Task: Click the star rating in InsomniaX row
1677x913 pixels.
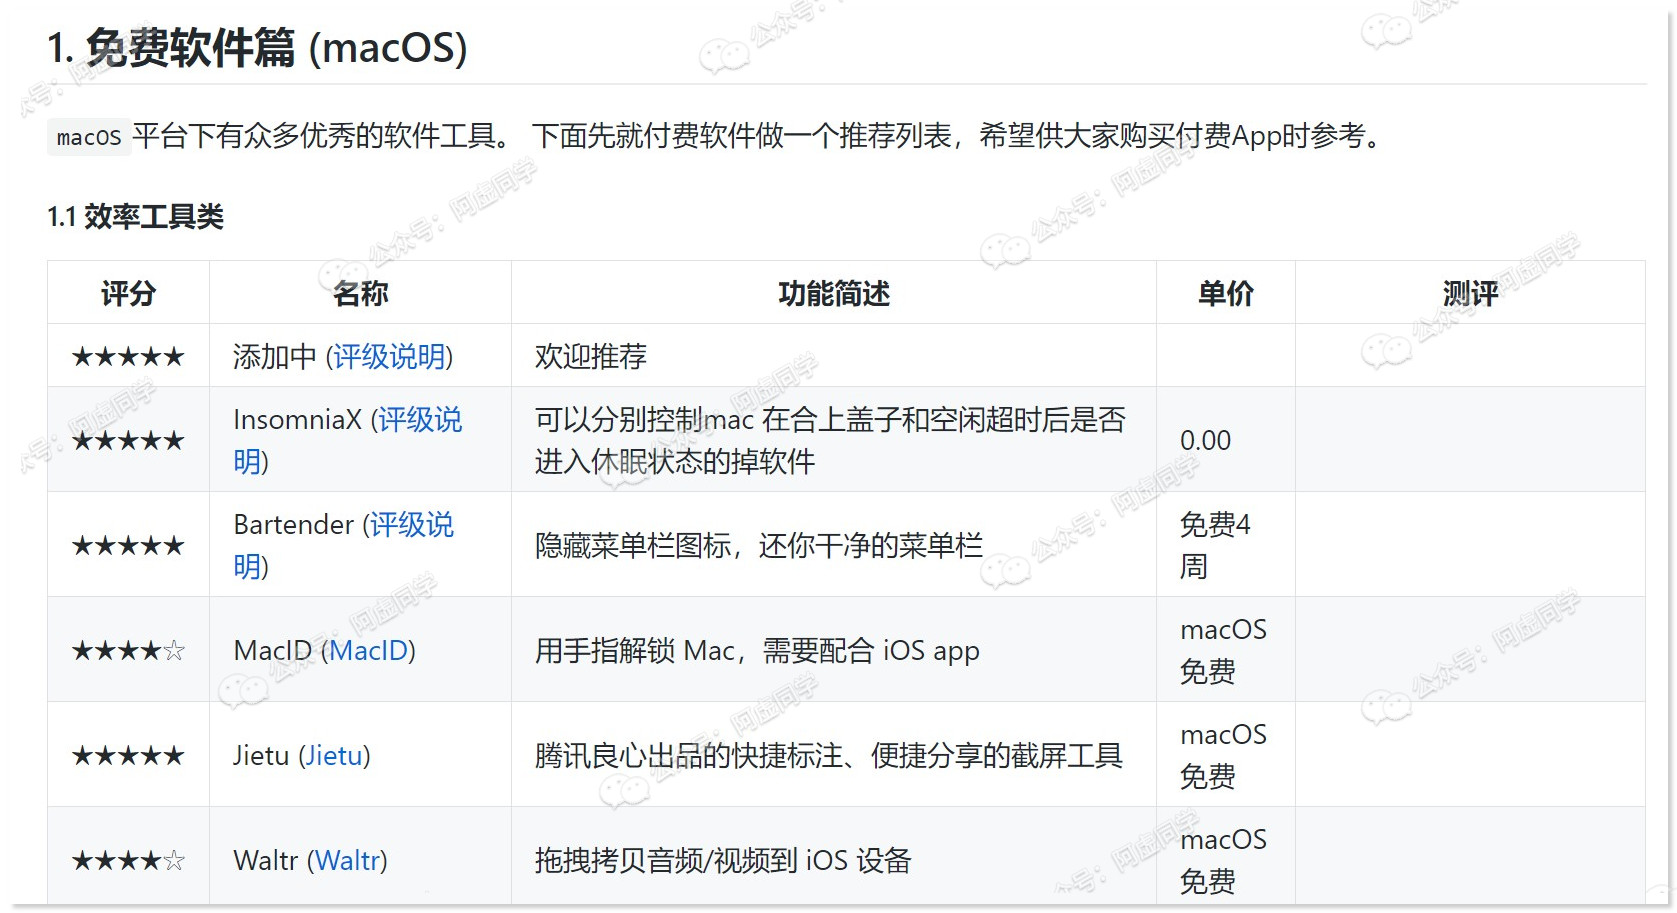Action: tap(128, 441)
